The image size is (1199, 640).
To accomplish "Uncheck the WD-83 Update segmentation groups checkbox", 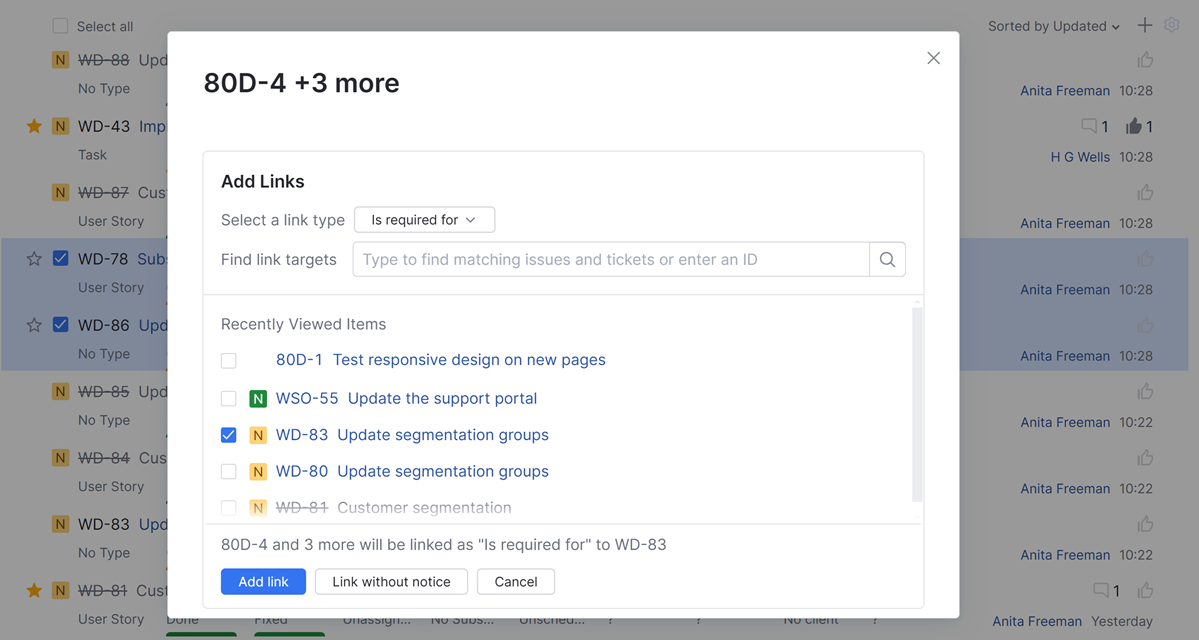I will click(229, 435).
